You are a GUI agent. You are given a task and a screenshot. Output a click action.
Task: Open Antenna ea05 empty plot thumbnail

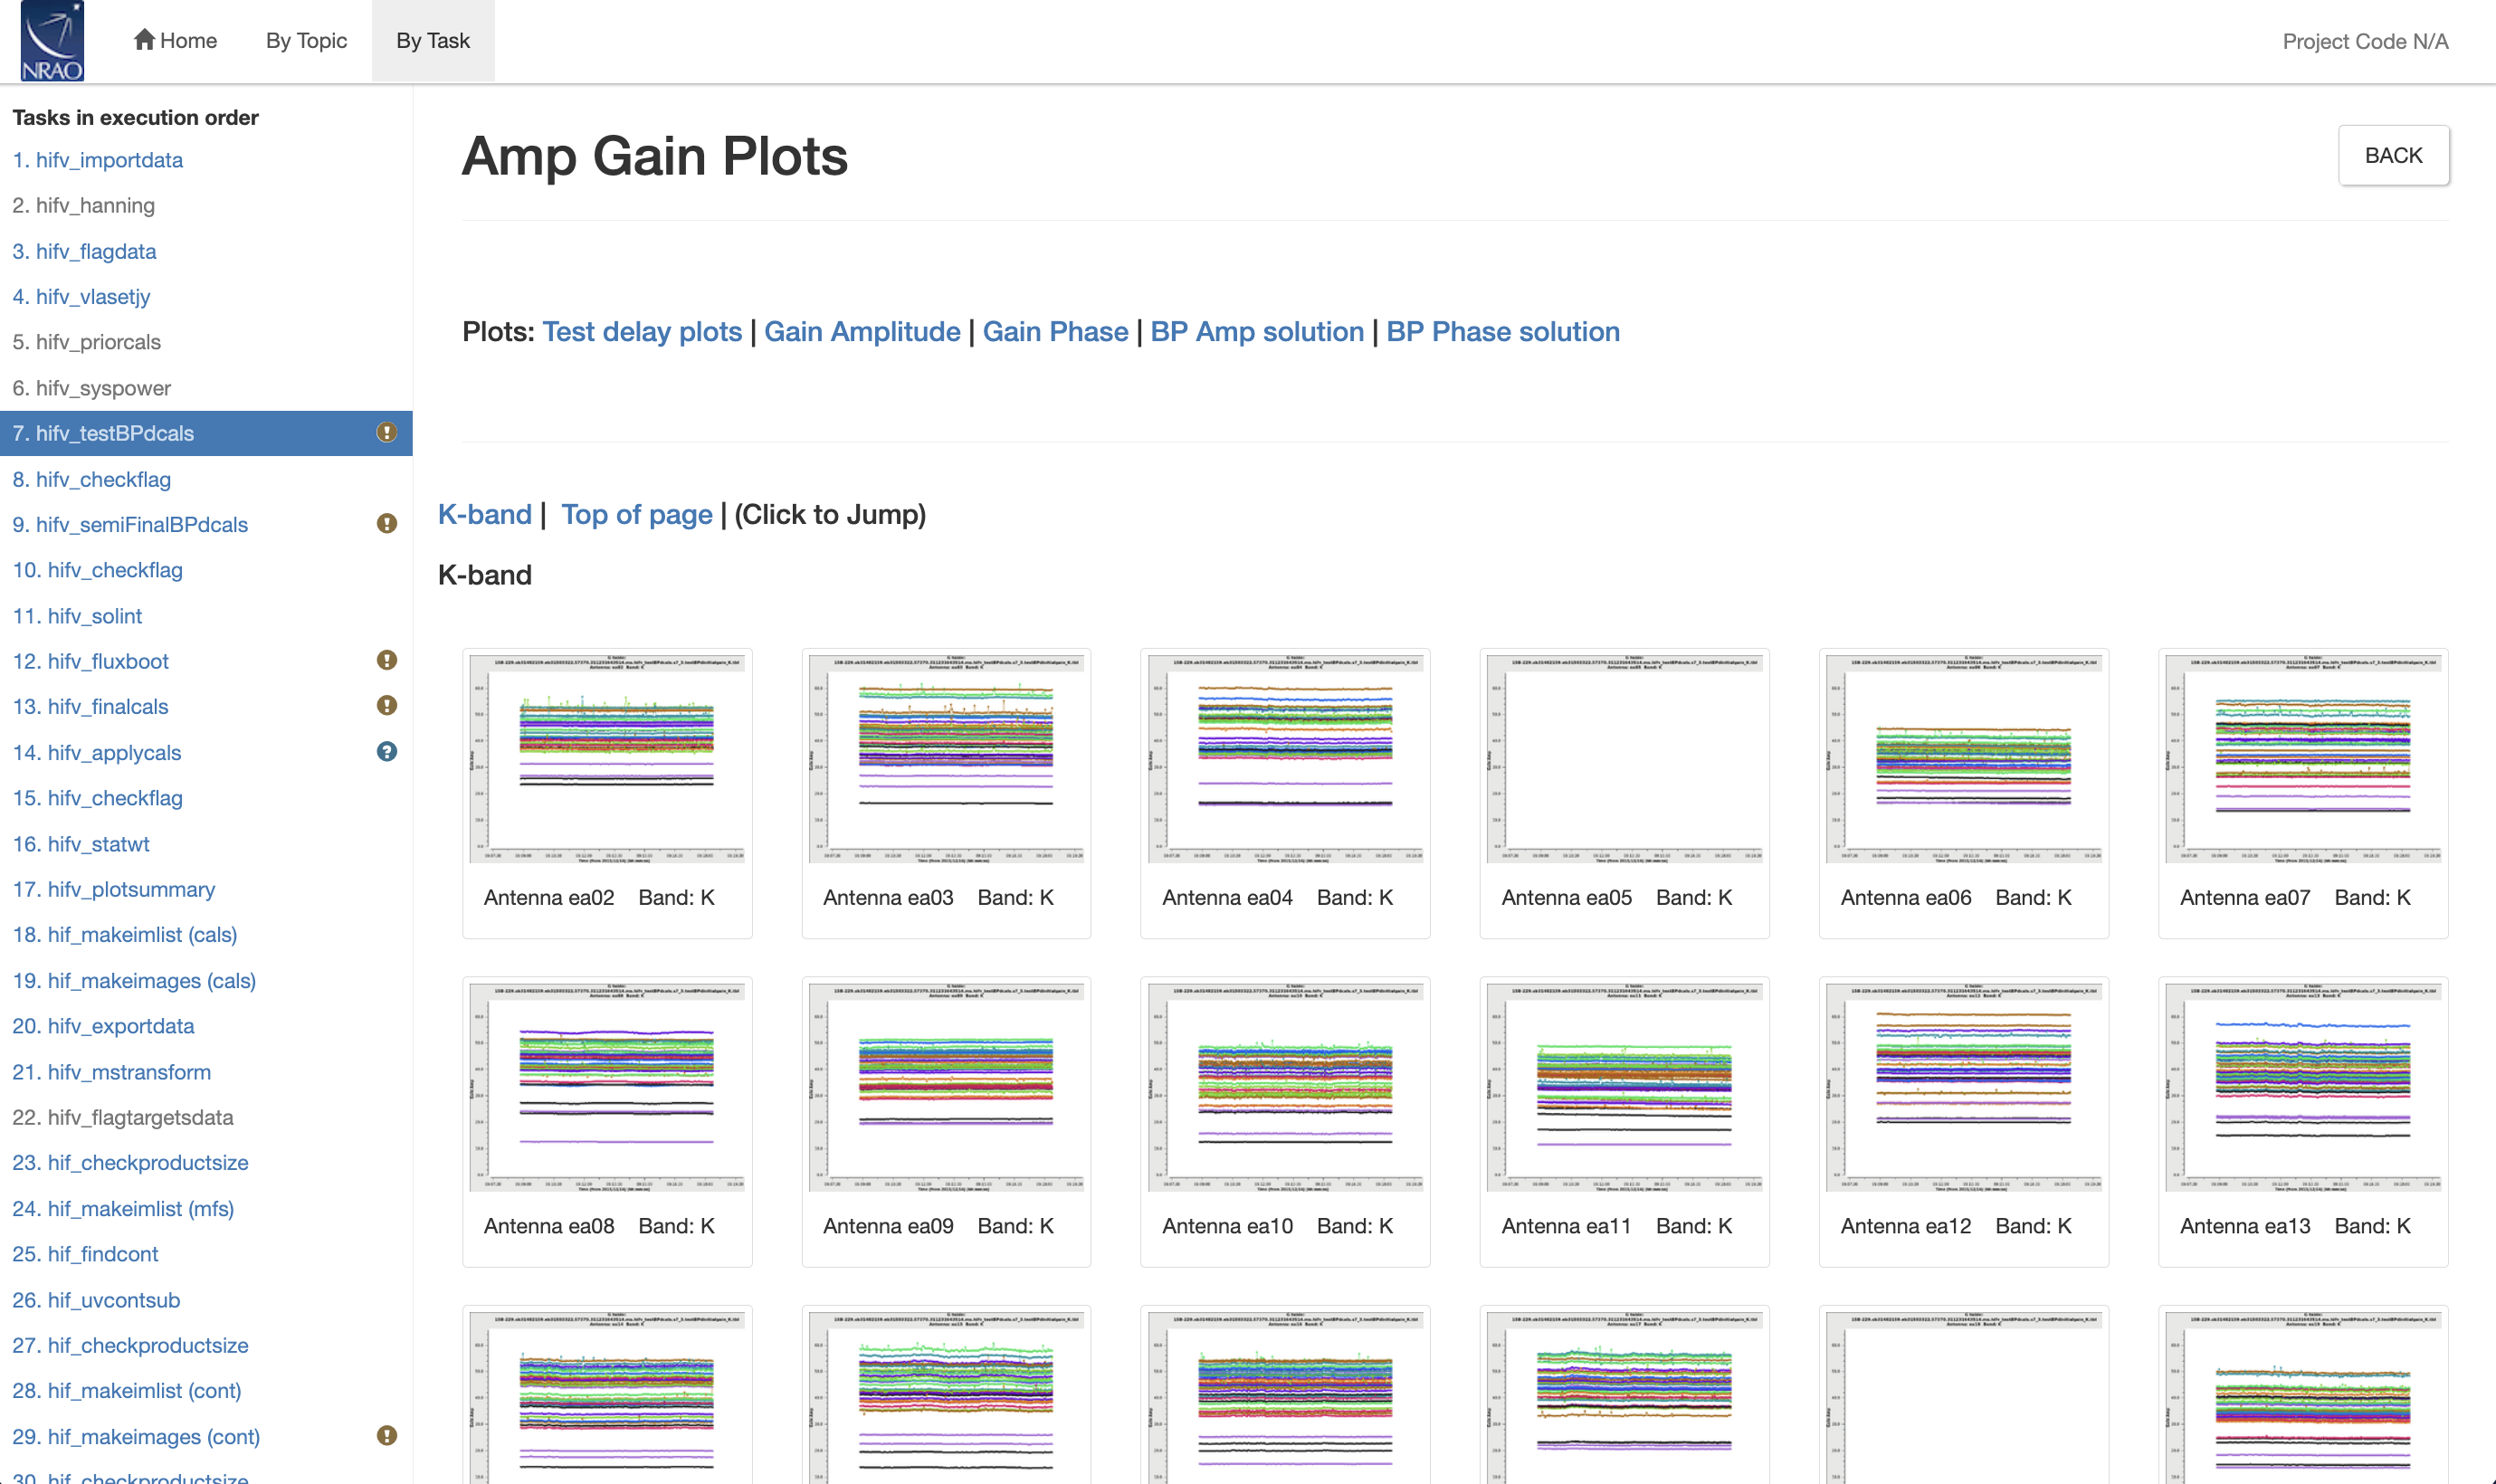coord(1624,758)
